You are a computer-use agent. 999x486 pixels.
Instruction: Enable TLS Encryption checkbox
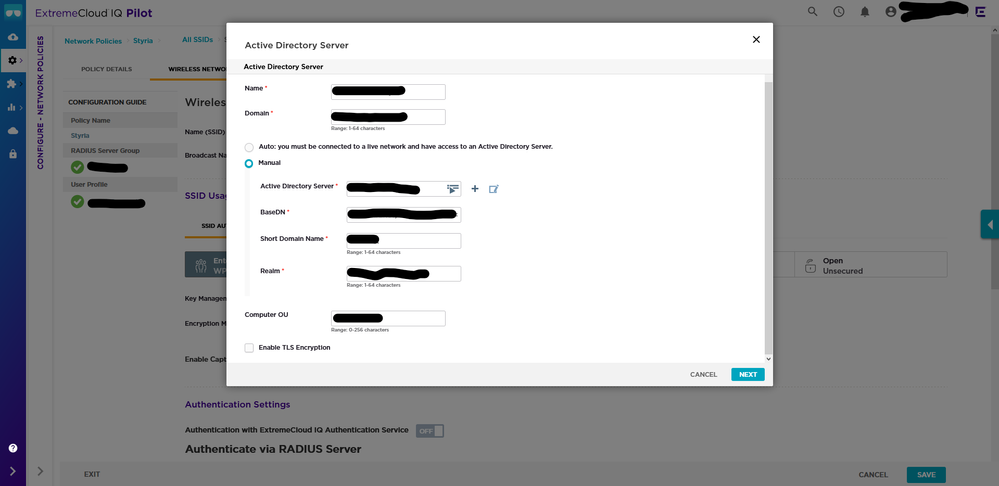249,348
